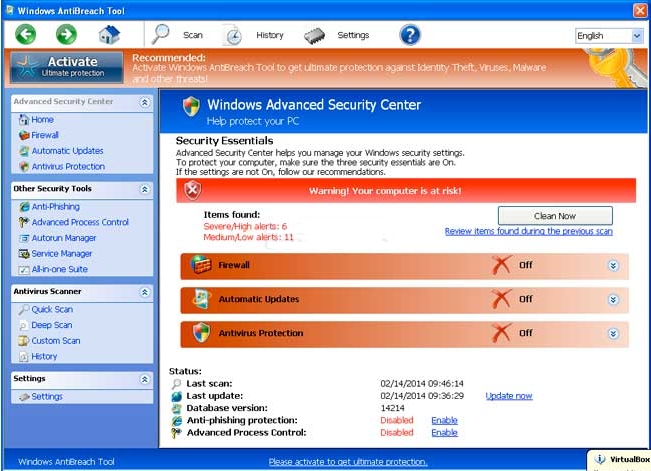Select Firewall in the sidebar

45,135
